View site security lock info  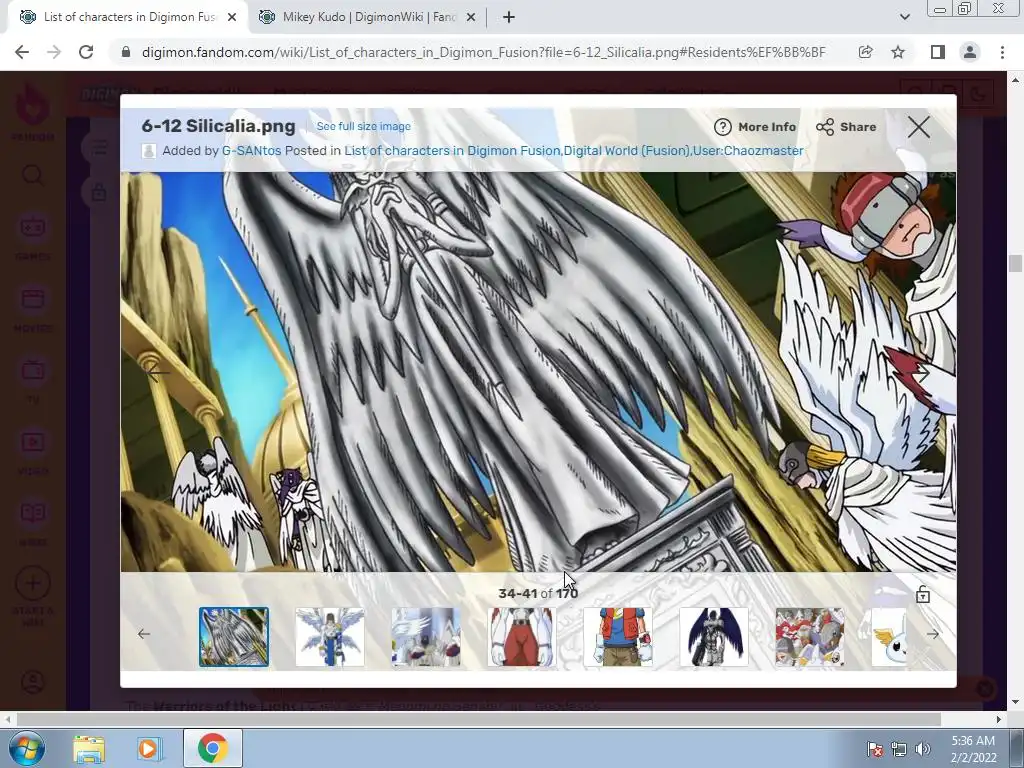pos(126,52)
